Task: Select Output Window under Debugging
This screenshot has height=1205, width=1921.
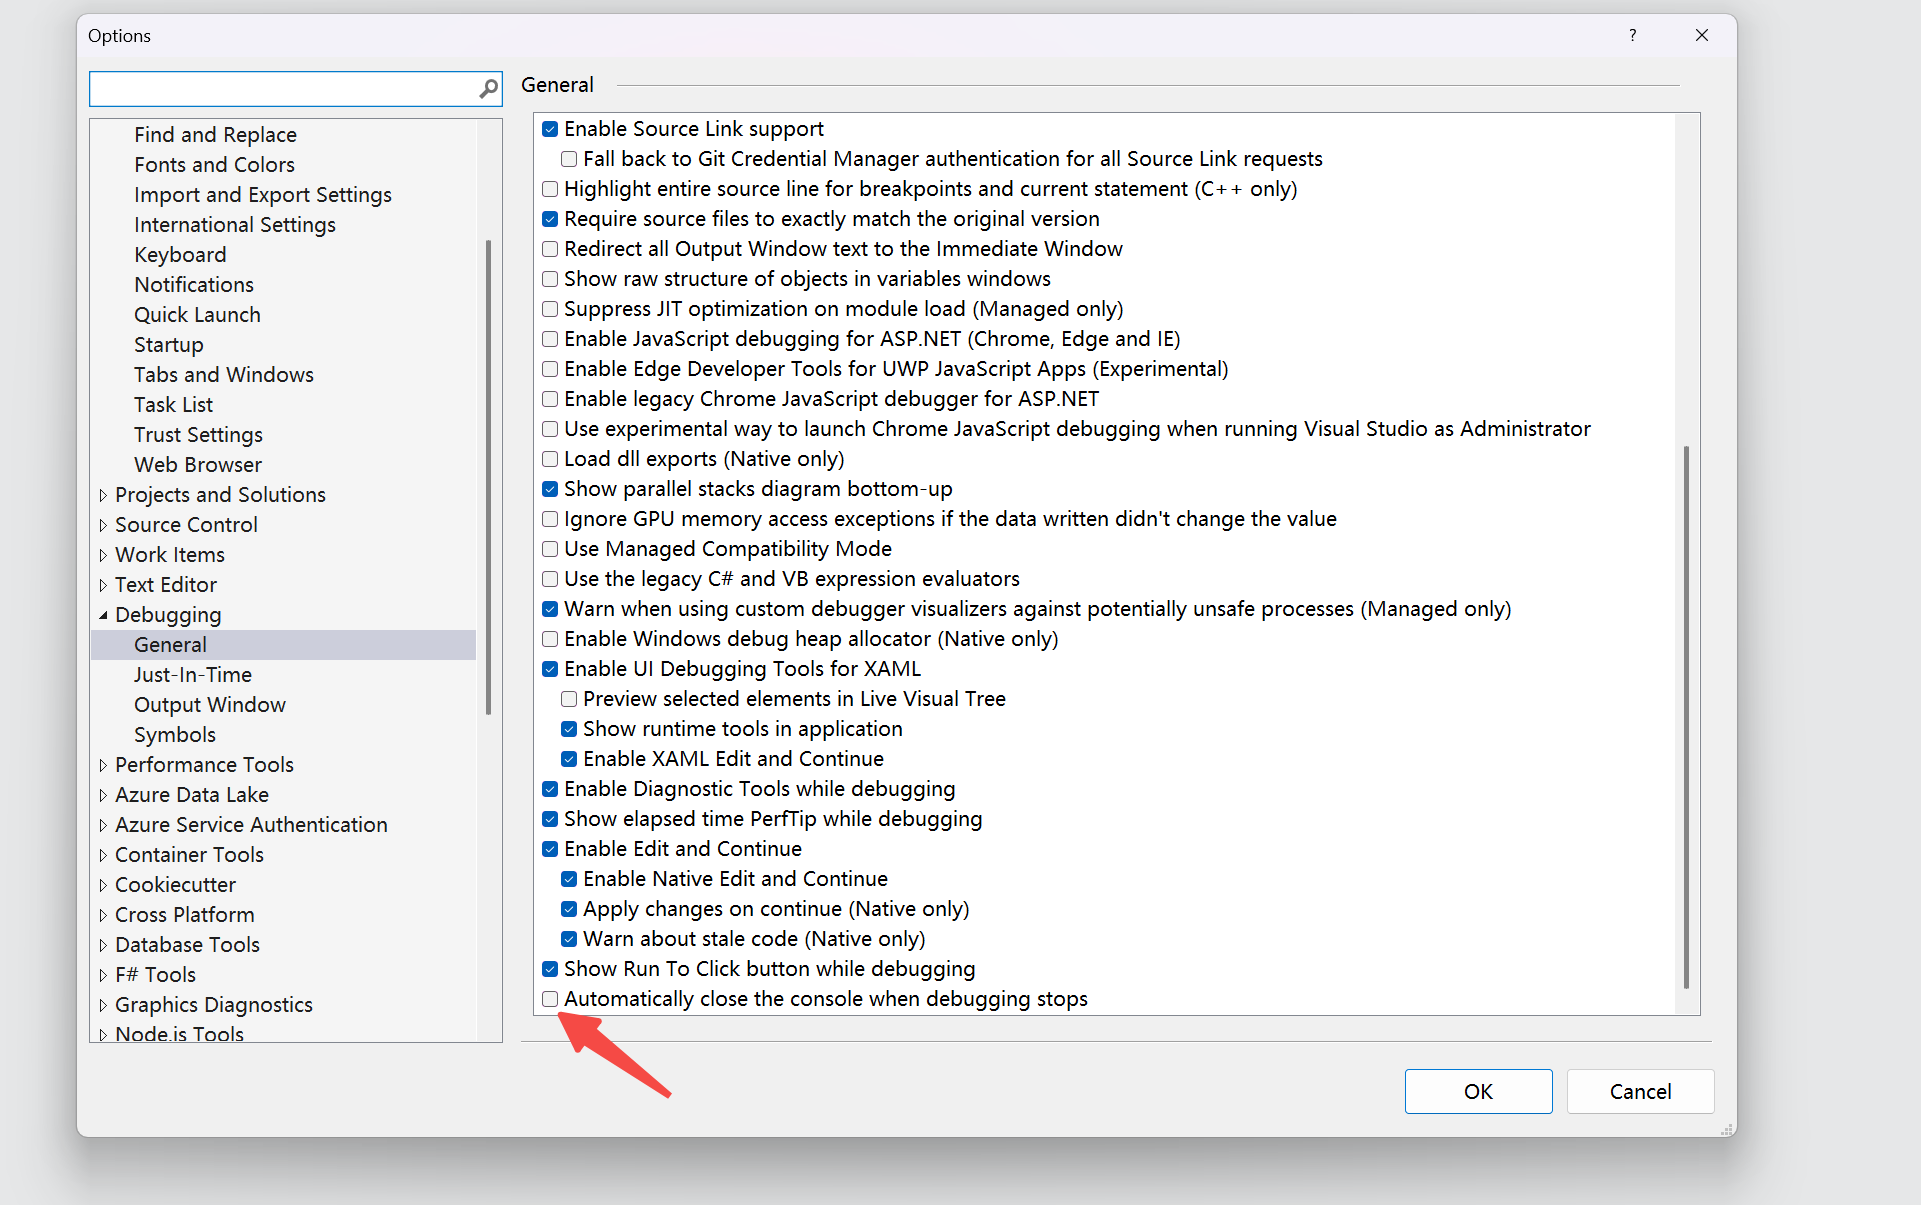Action: click(x=209, y=705)
